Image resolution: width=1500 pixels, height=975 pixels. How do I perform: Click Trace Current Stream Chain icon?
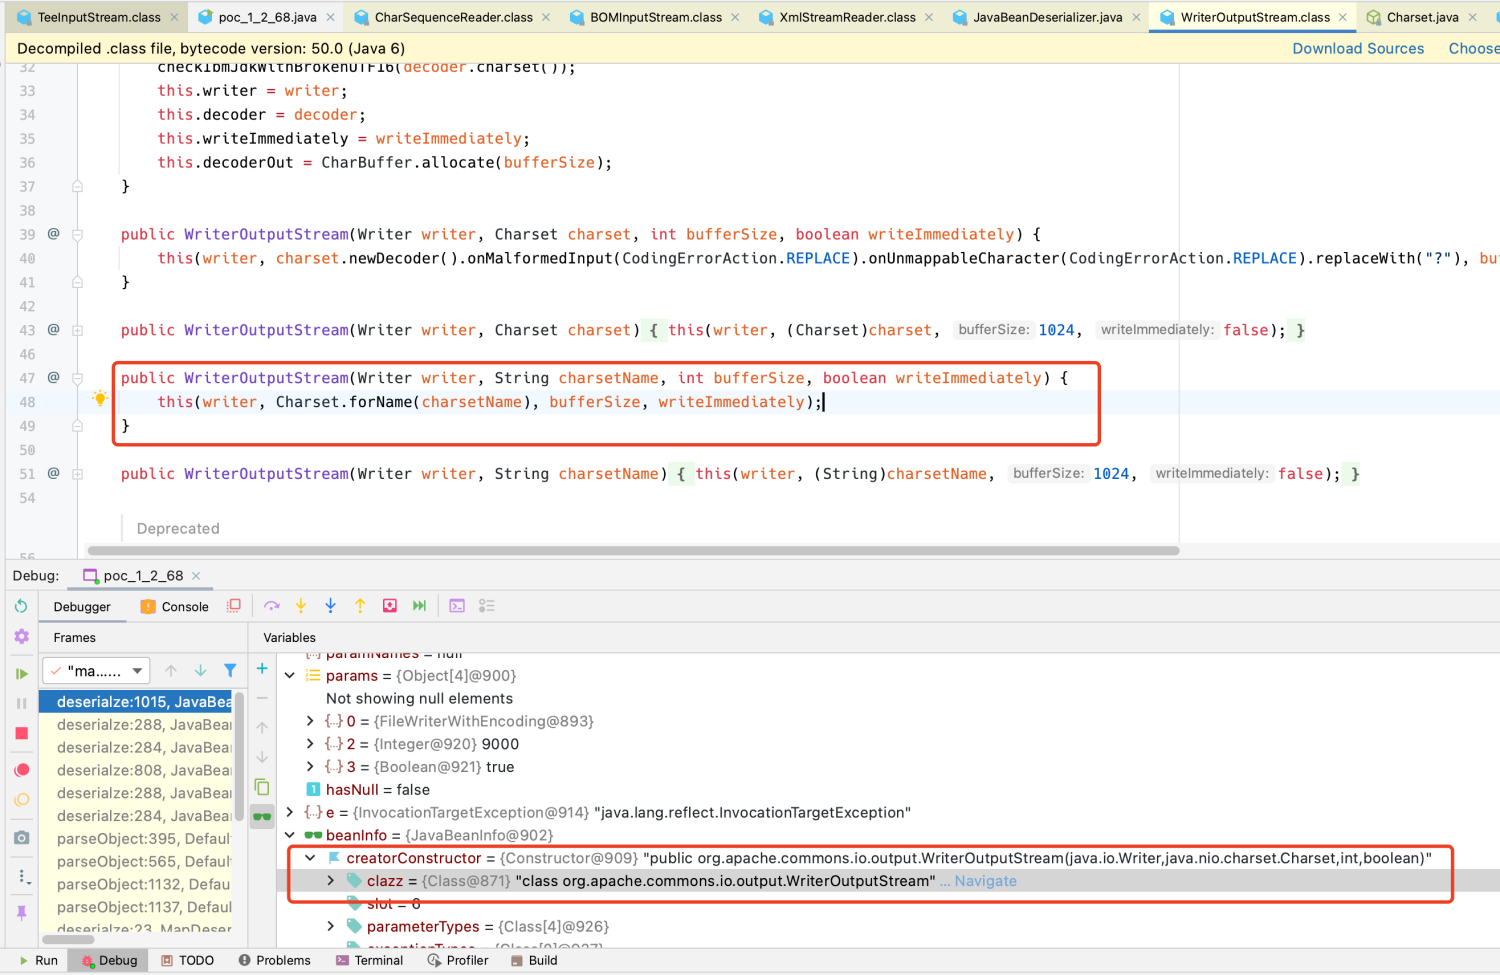tap(487, 606)
